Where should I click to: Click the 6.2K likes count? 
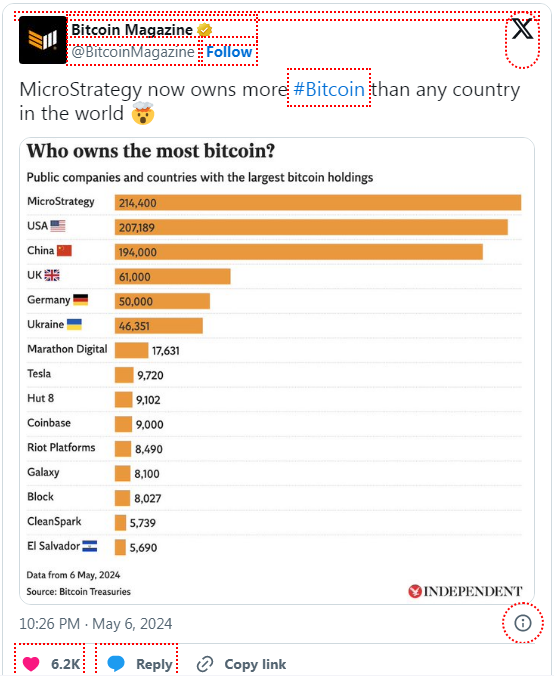tap(66, 664)
